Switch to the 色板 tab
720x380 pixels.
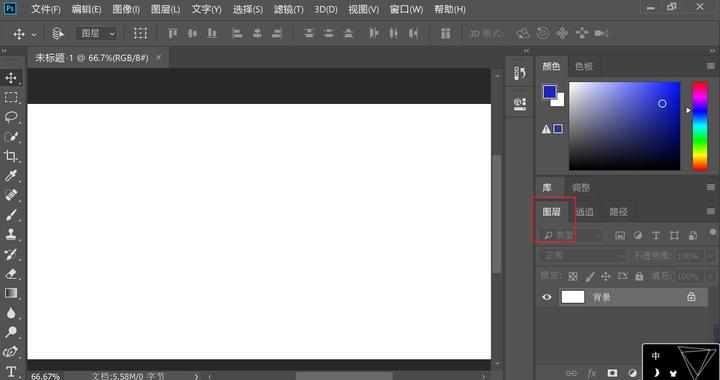[x=584, y=67]
